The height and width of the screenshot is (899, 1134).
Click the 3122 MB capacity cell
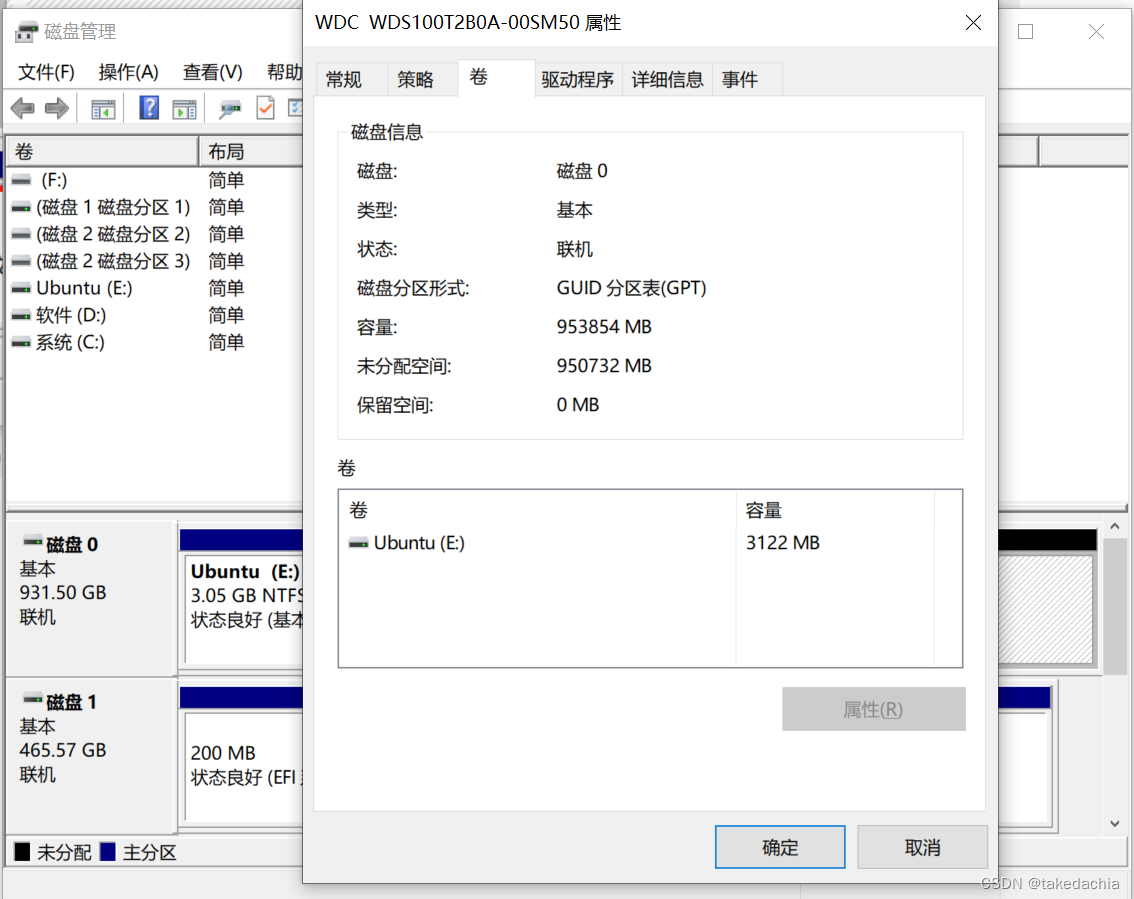[x=783, y=543]
